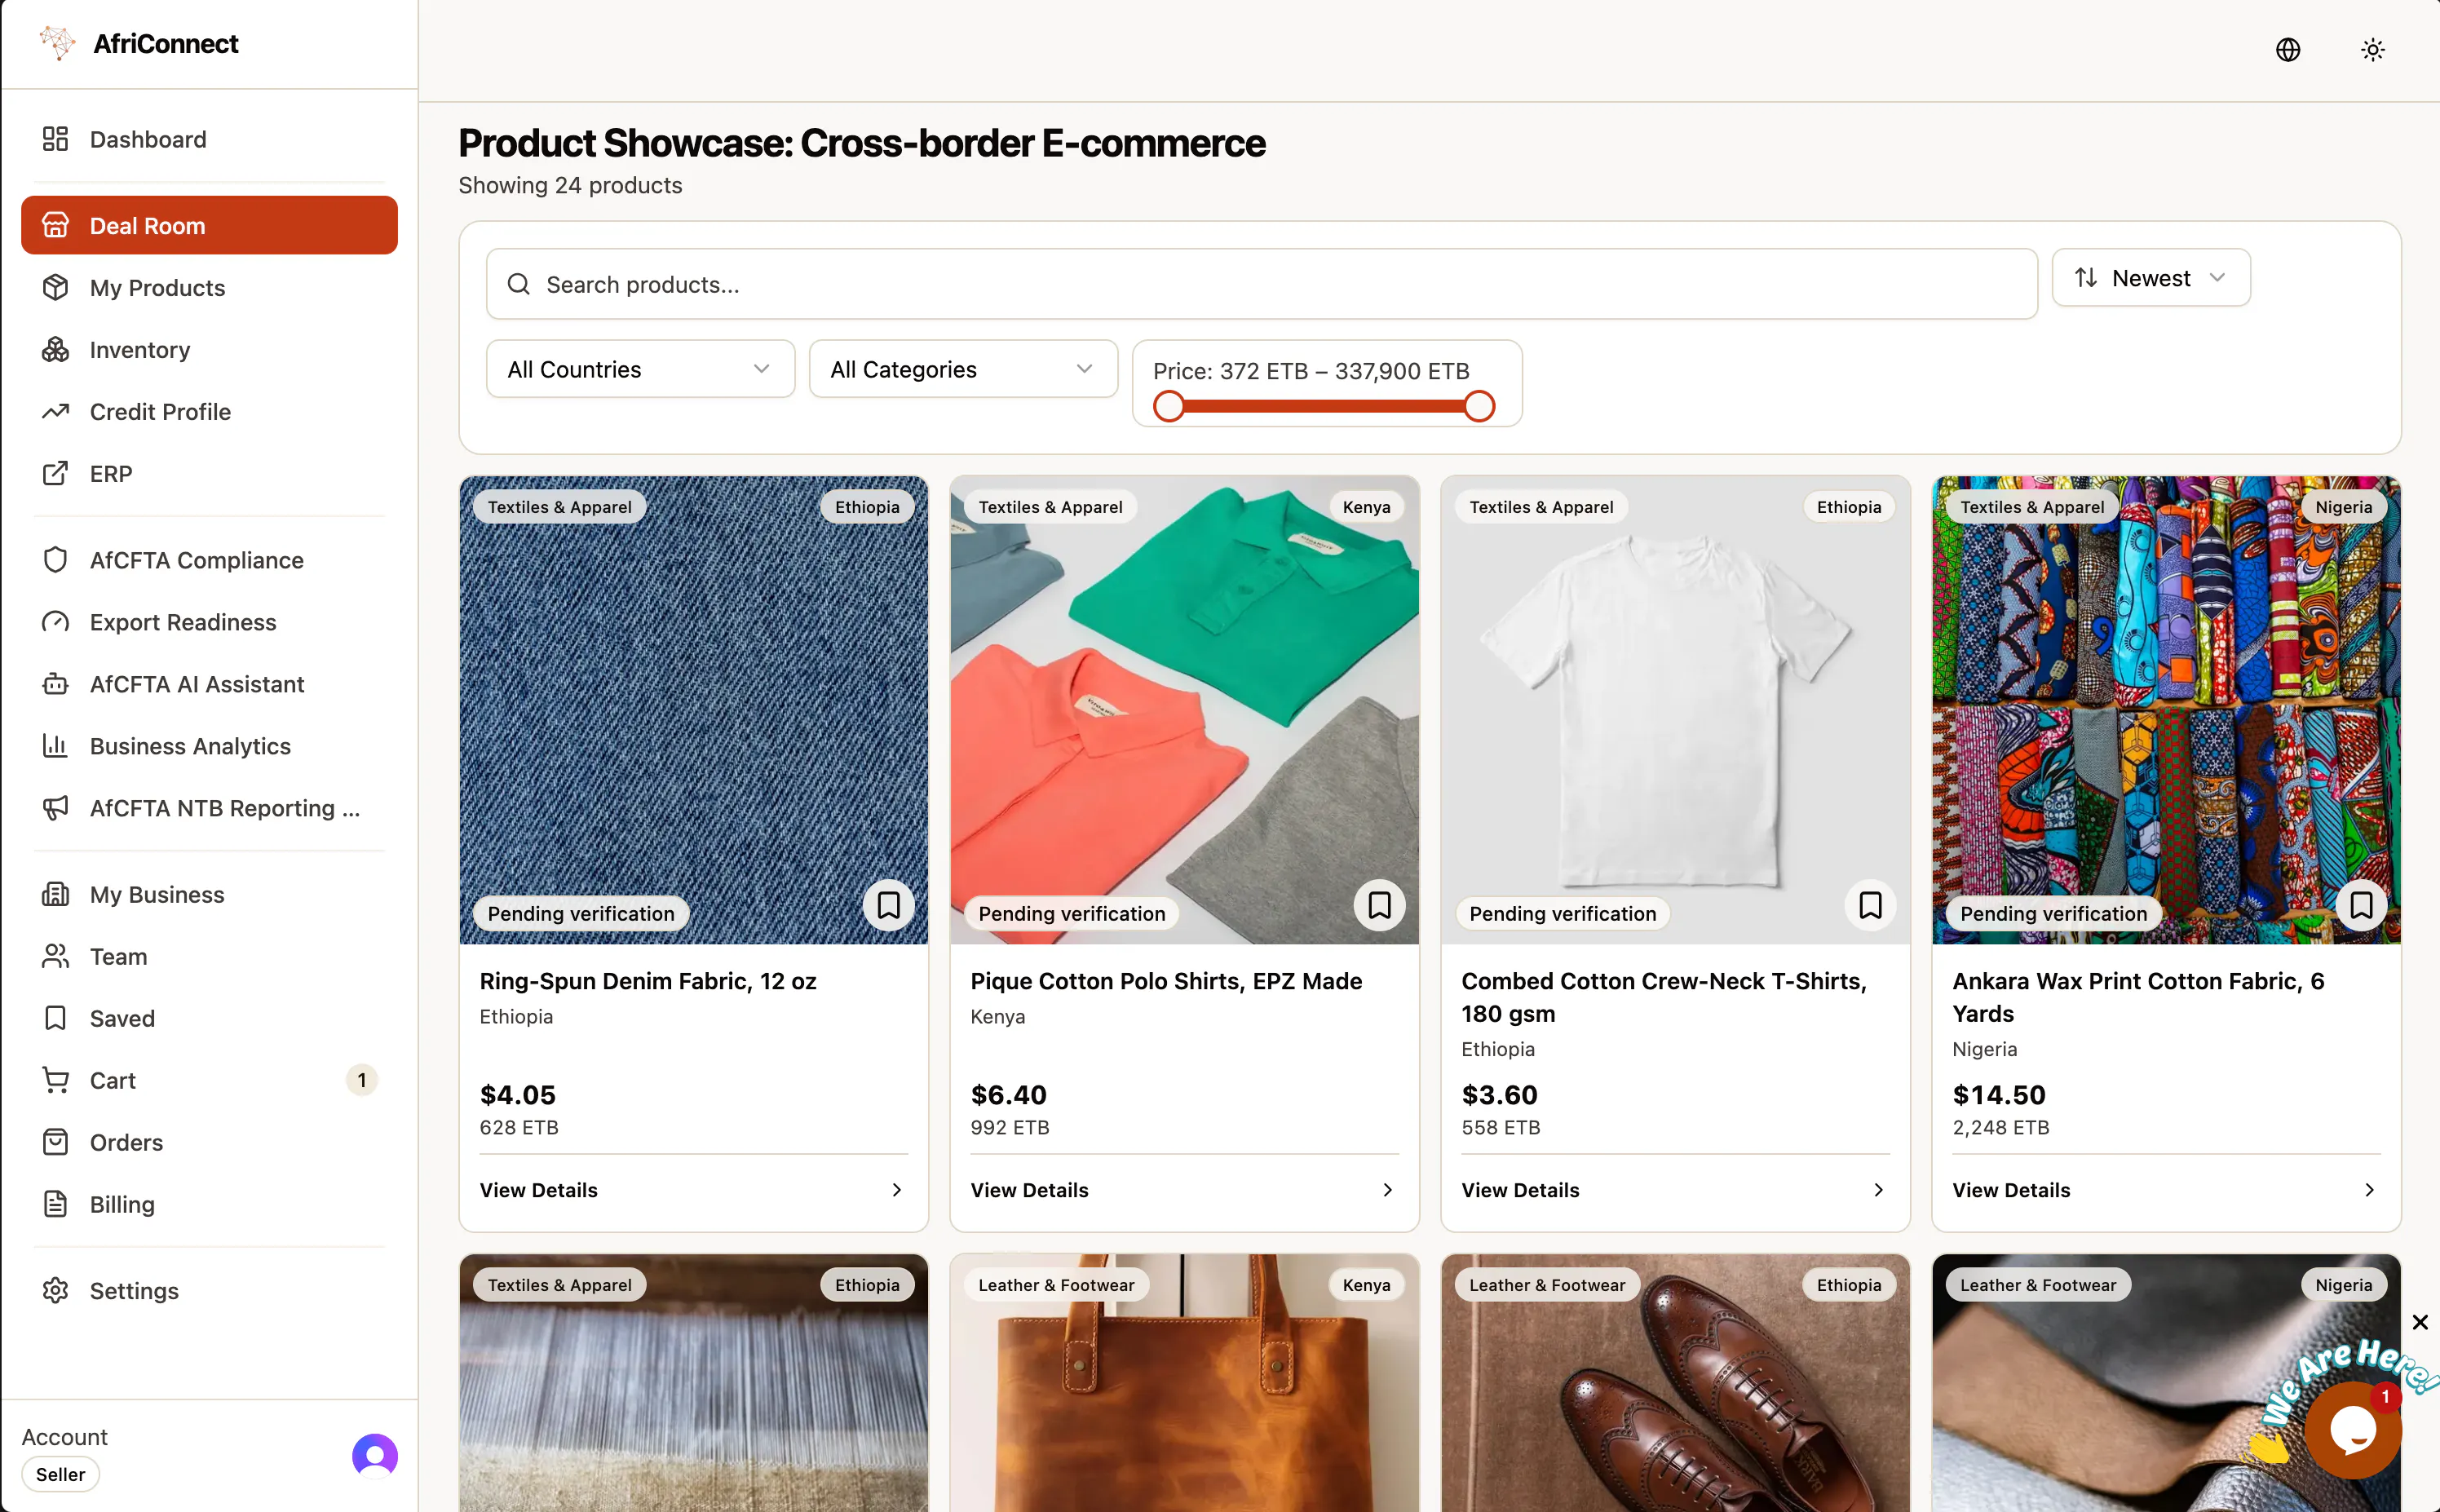Open AfCFTA NTB Reporting megaphone icon
The width and height of the screenshot is (2440, 1512).
(x=55, y=808)
